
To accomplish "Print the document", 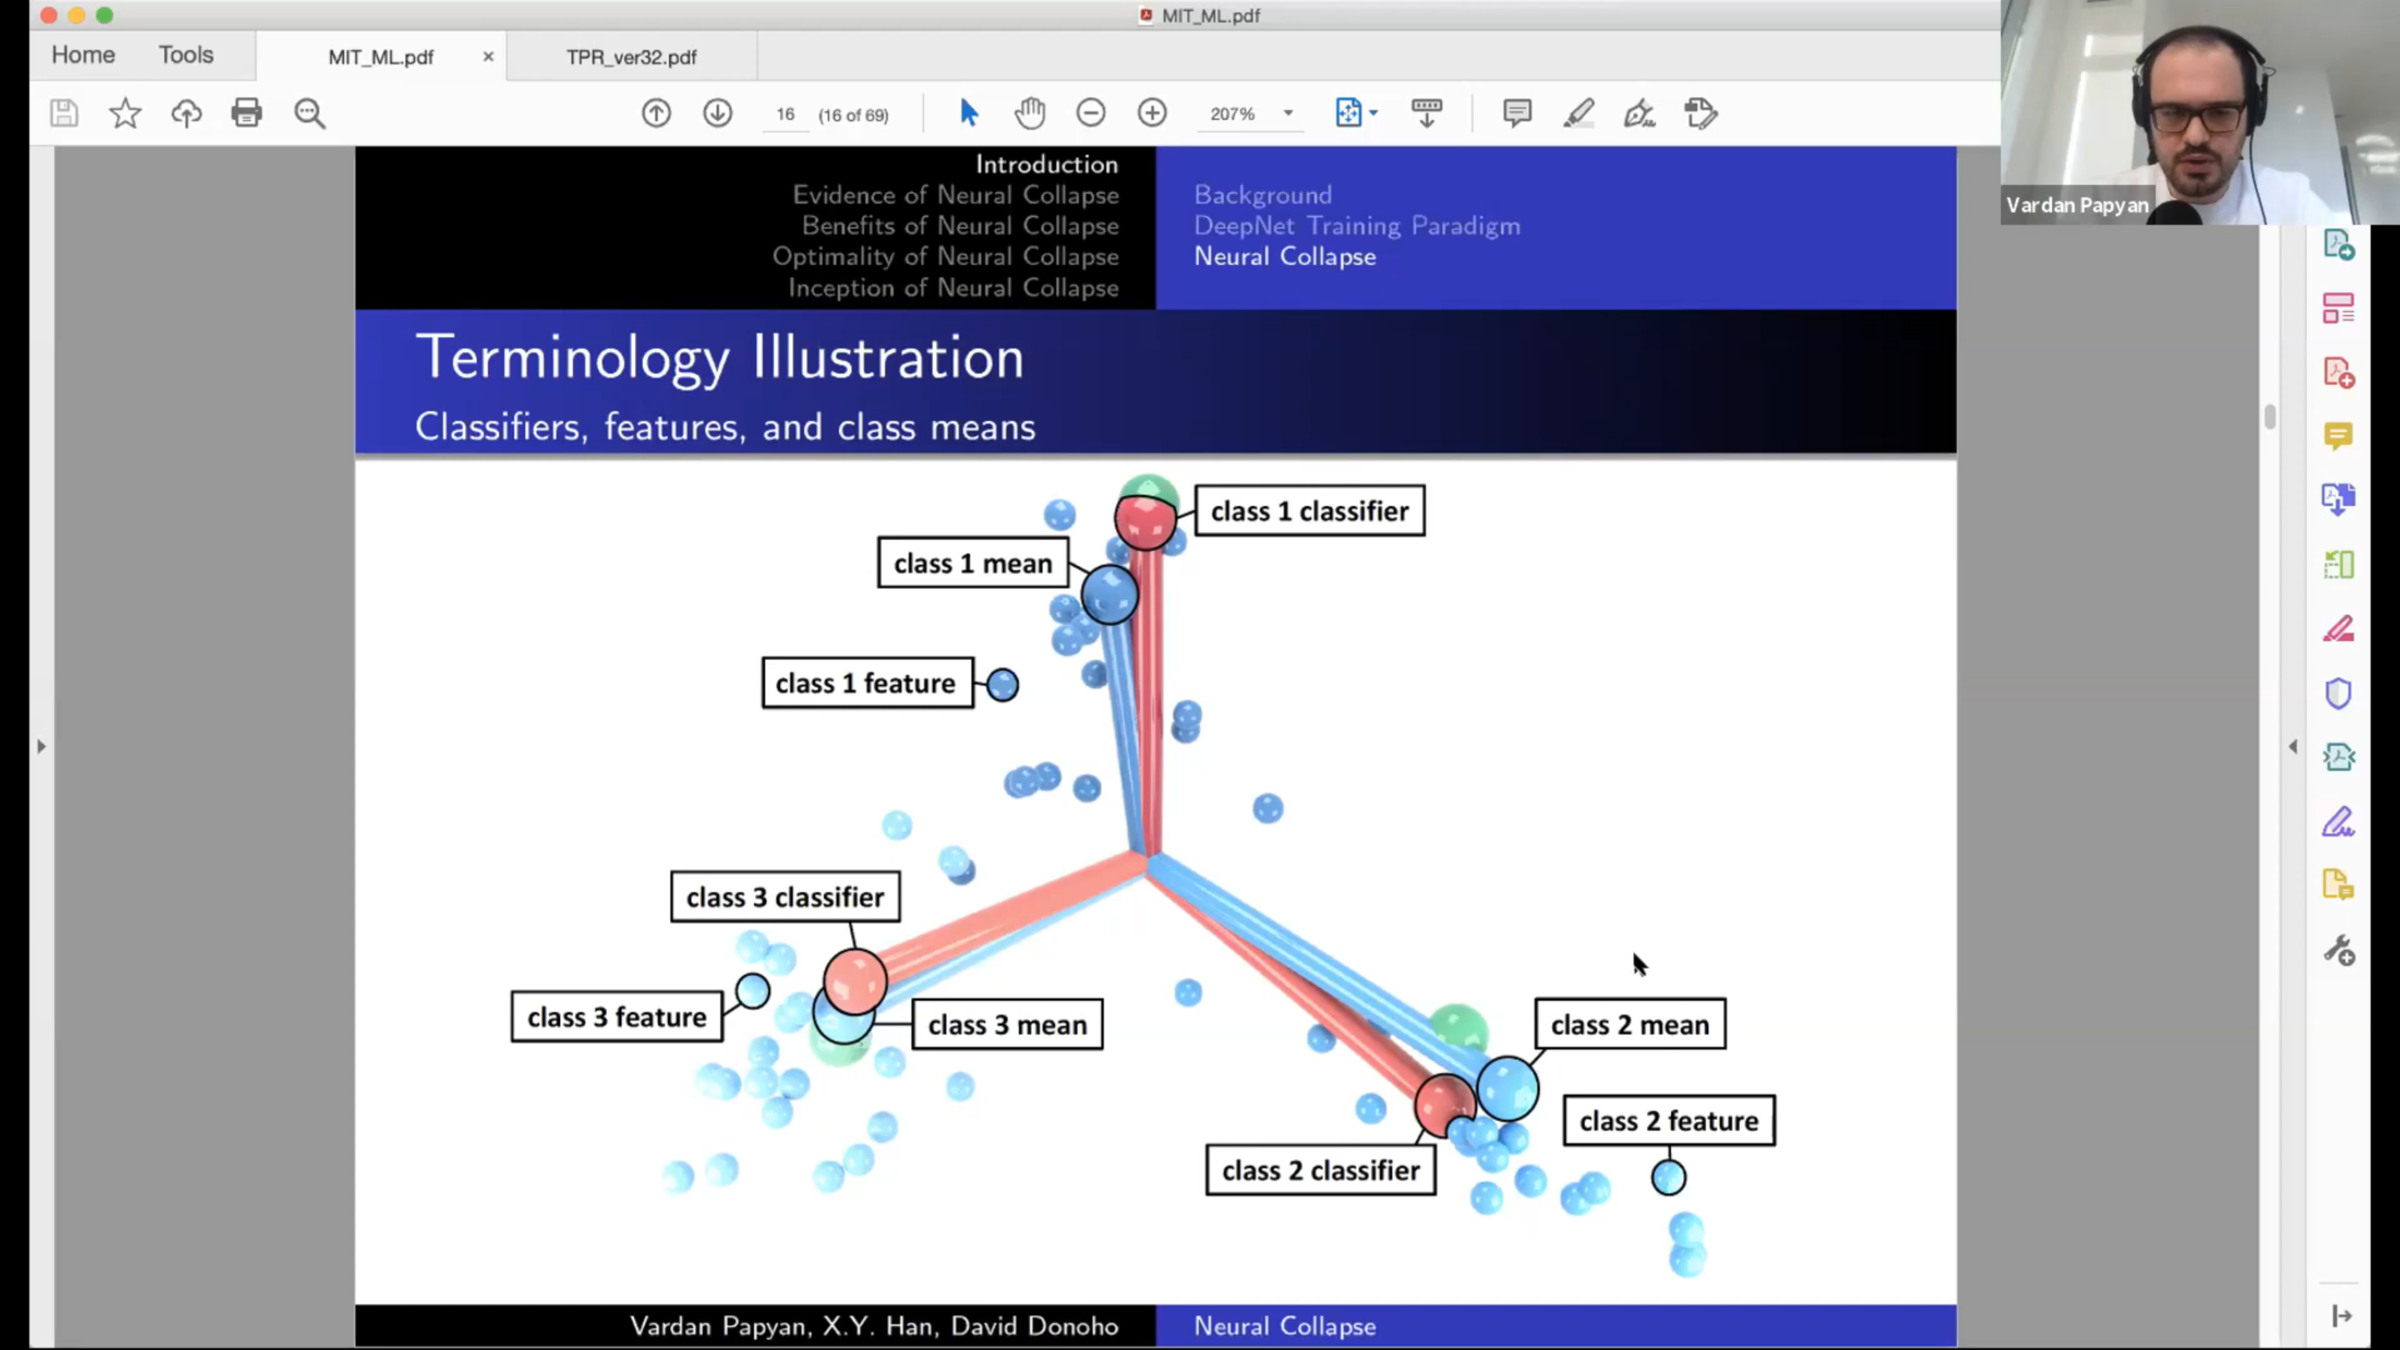I will [x=247, y=113].
